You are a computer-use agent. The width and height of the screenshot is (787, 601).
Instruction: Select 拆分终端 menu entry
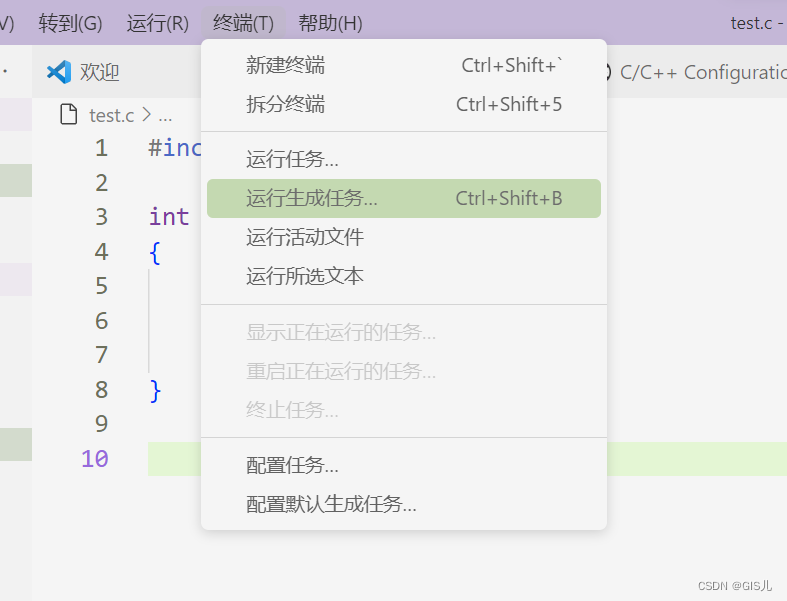point(404,104)
